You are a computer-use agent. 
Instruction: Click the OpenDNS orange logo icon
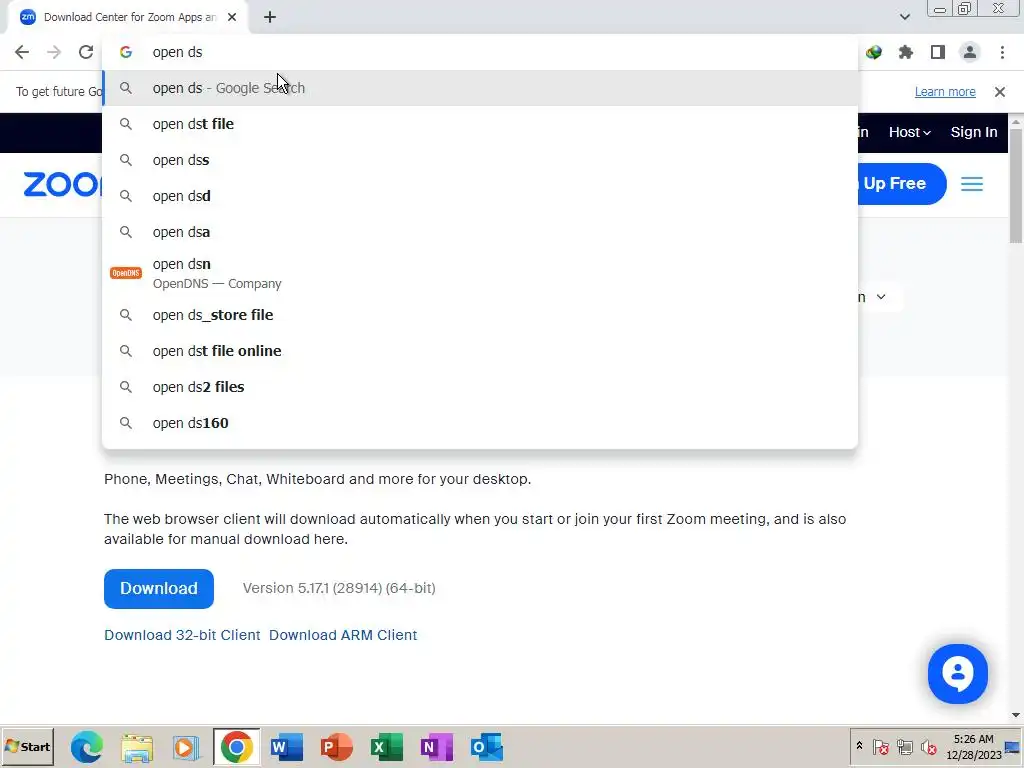(125, 273)
